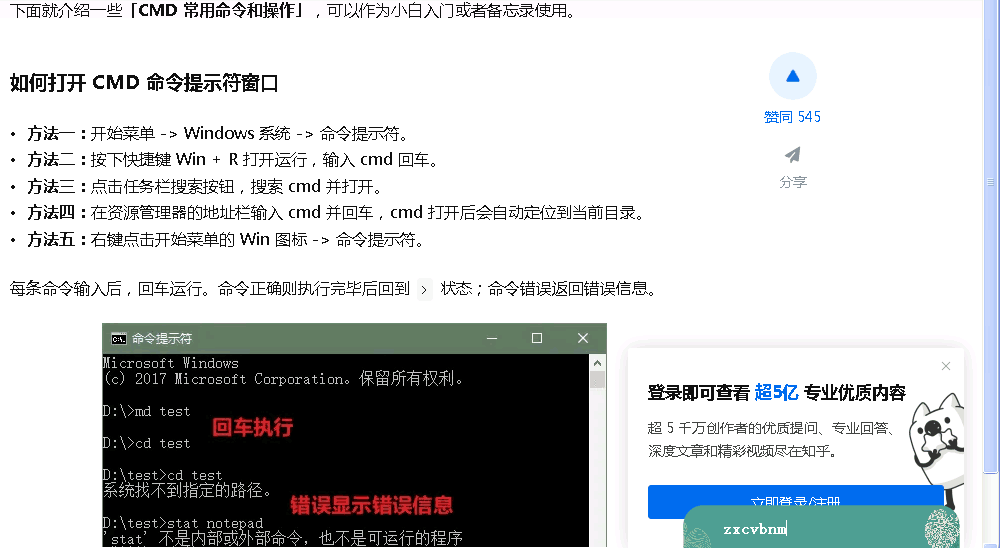Click the scrollbar thumb of cmd window

[x=597, y=380]
